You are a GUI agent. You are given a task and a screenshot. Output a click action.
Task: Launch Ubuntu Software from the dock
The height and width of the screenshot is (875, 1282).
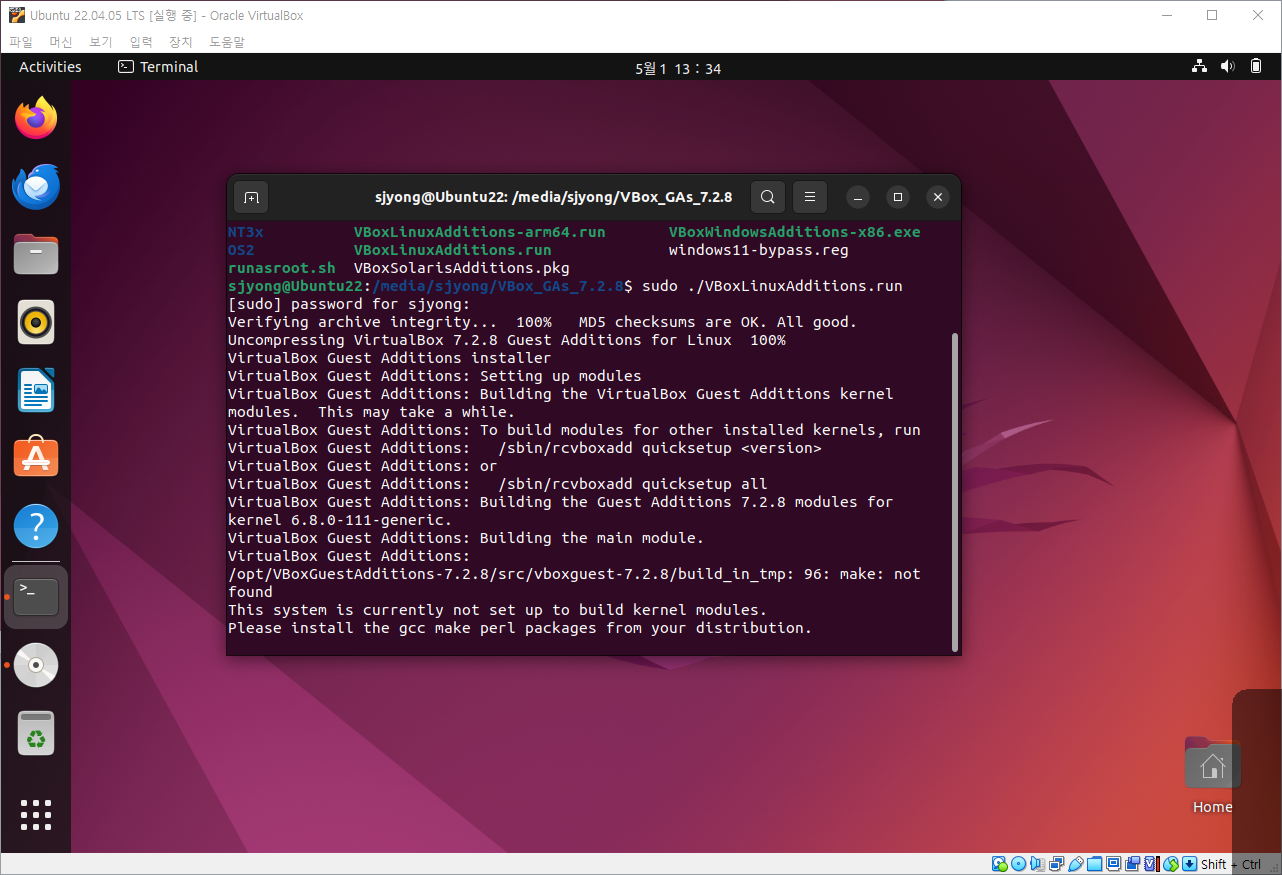point(36,458)
